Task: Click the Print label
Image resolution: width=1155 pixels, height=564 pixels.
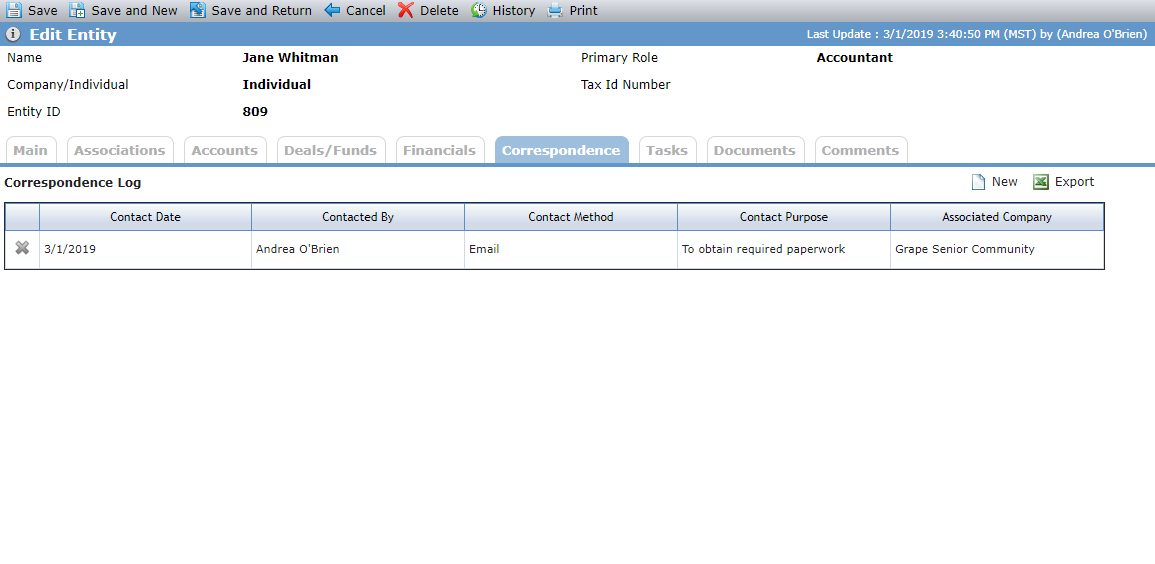Action: click(x=583, y=11)
